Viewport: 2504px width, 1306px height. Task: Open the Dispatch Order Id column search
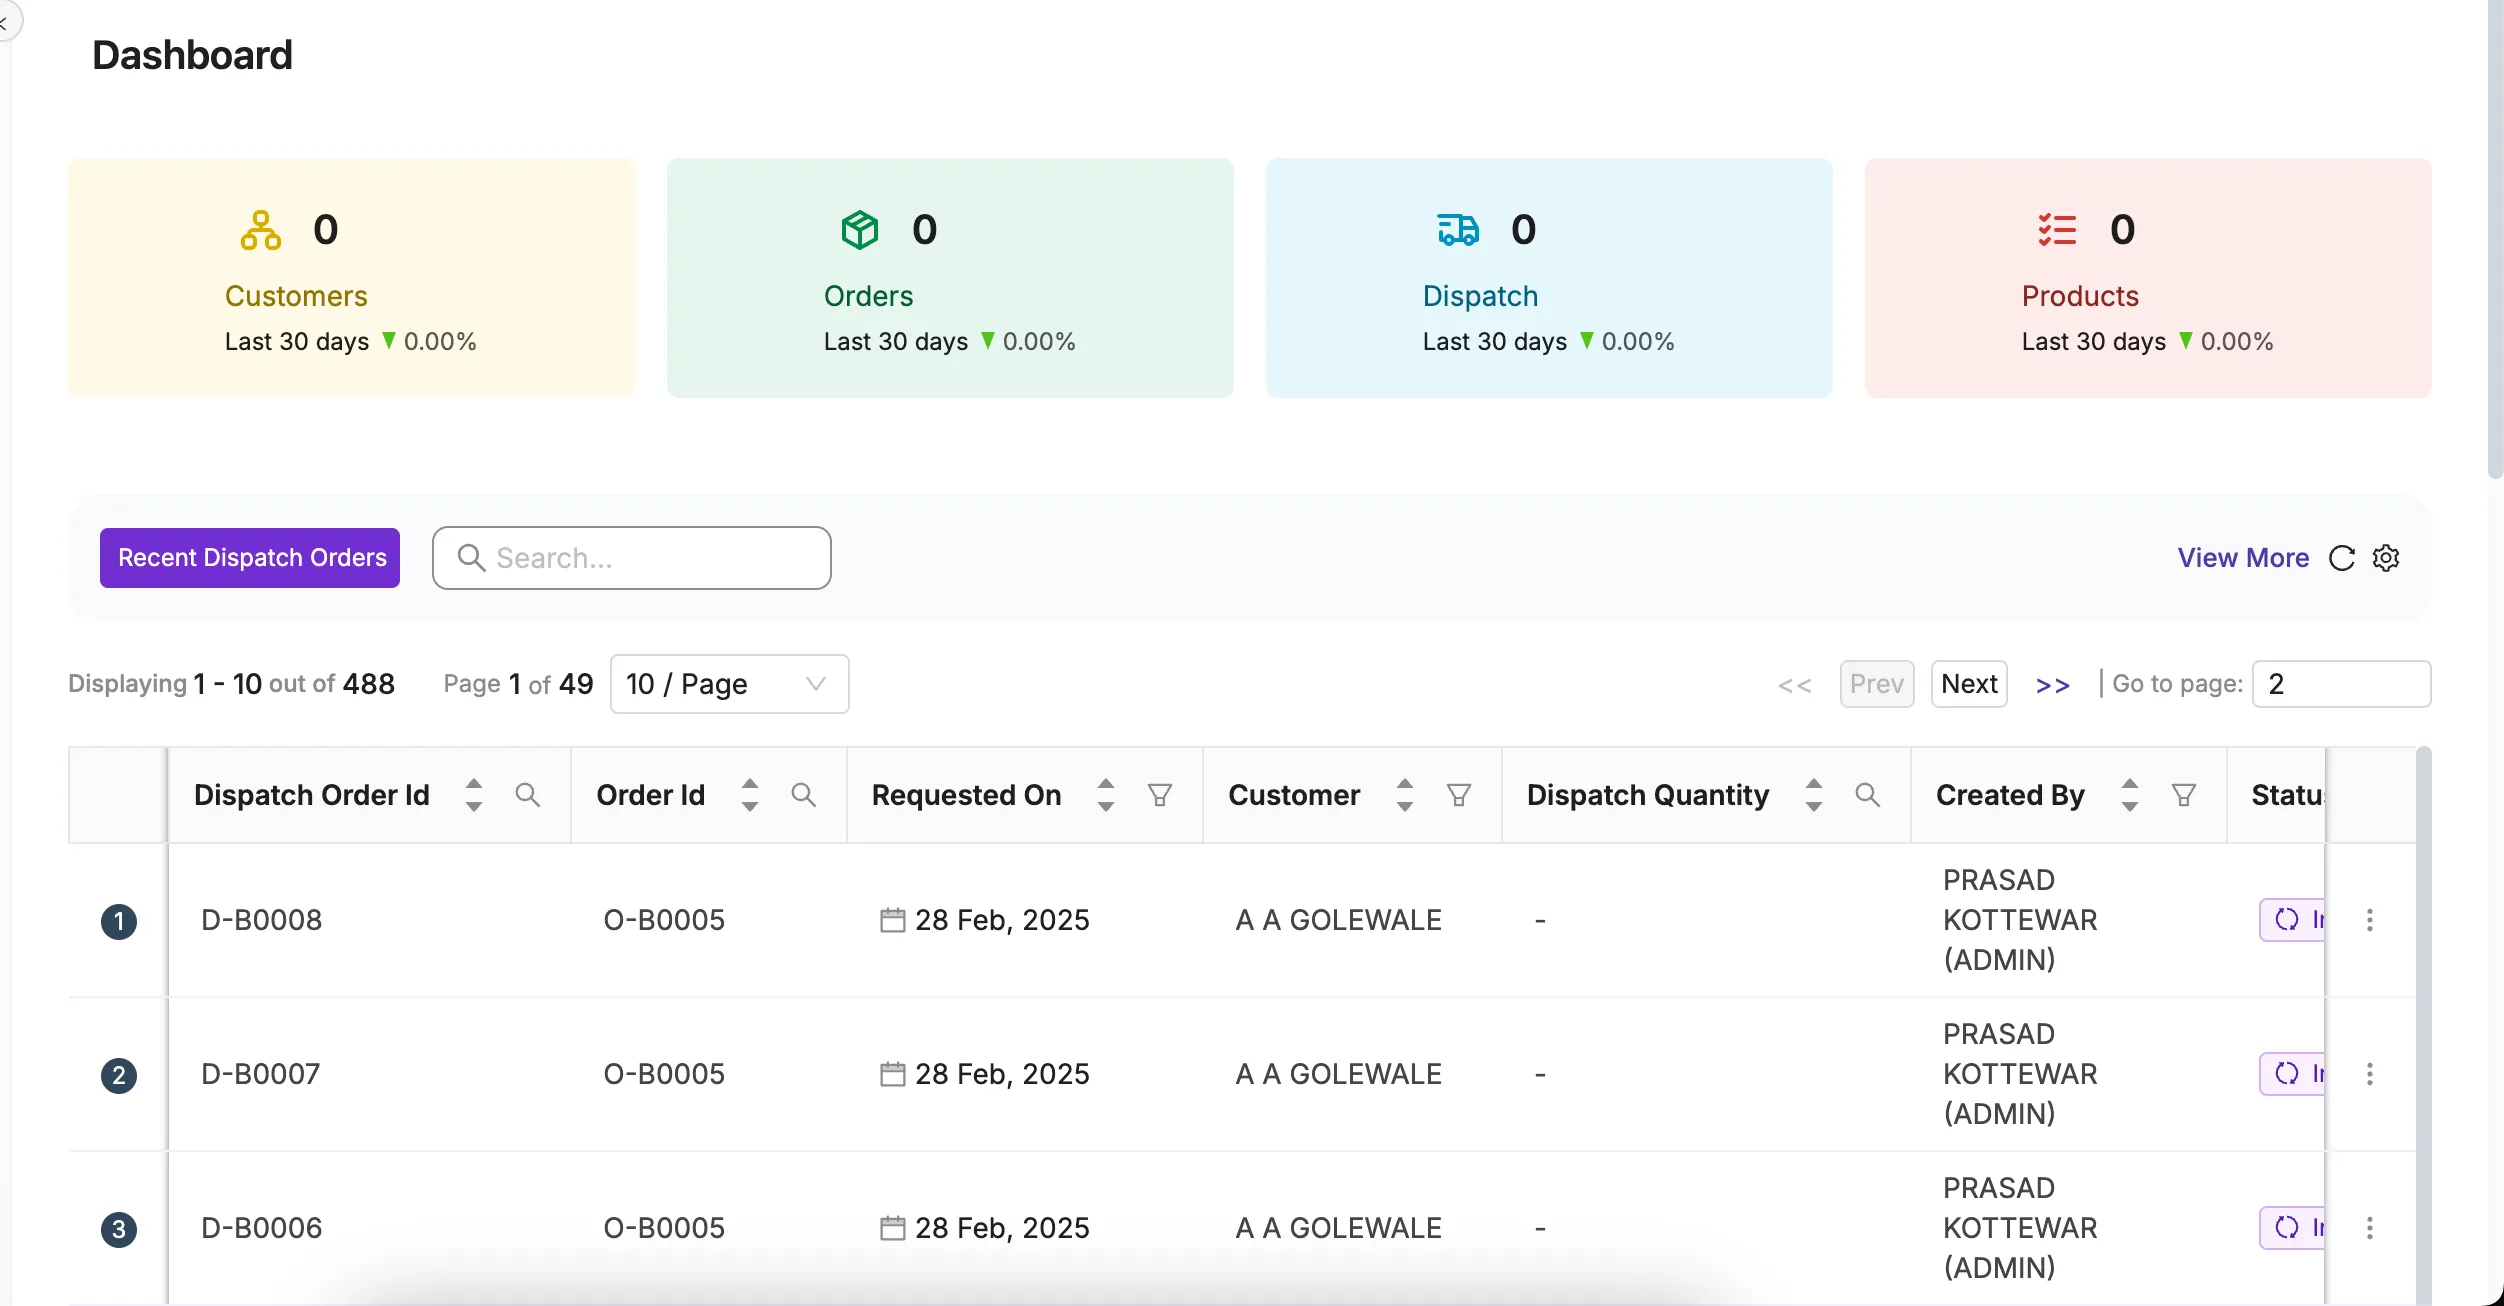click(527, 794)
